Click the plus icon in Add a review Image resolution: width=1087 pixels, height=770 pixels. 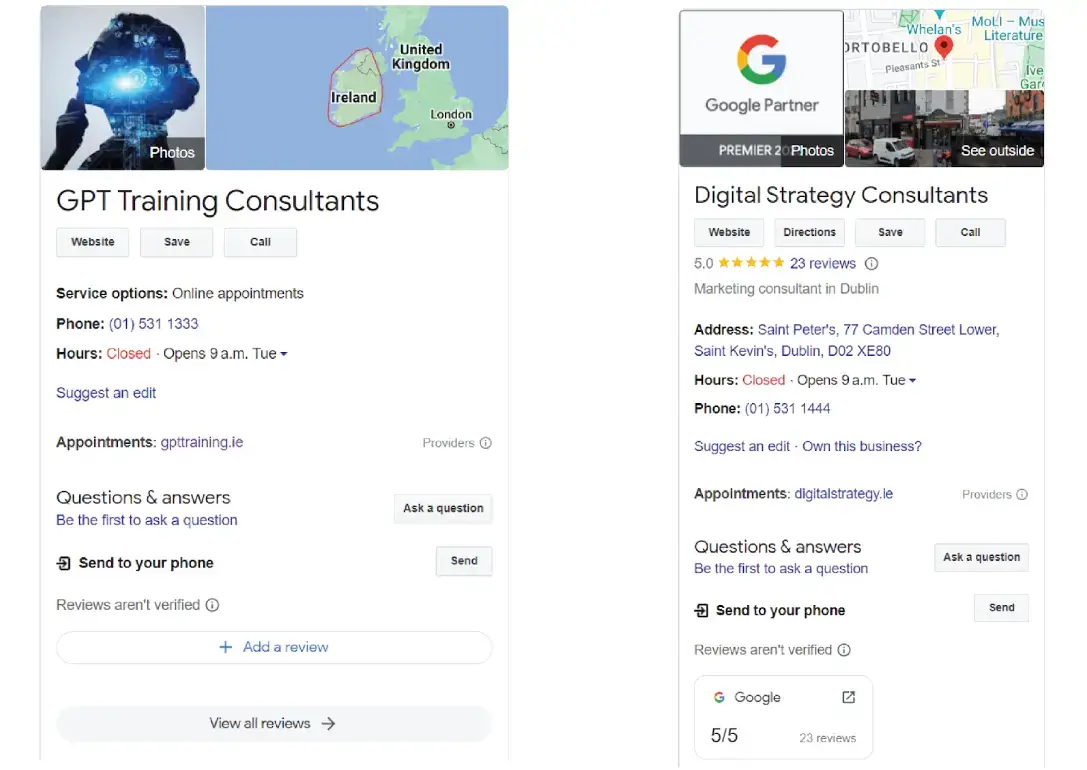point(225,647)
